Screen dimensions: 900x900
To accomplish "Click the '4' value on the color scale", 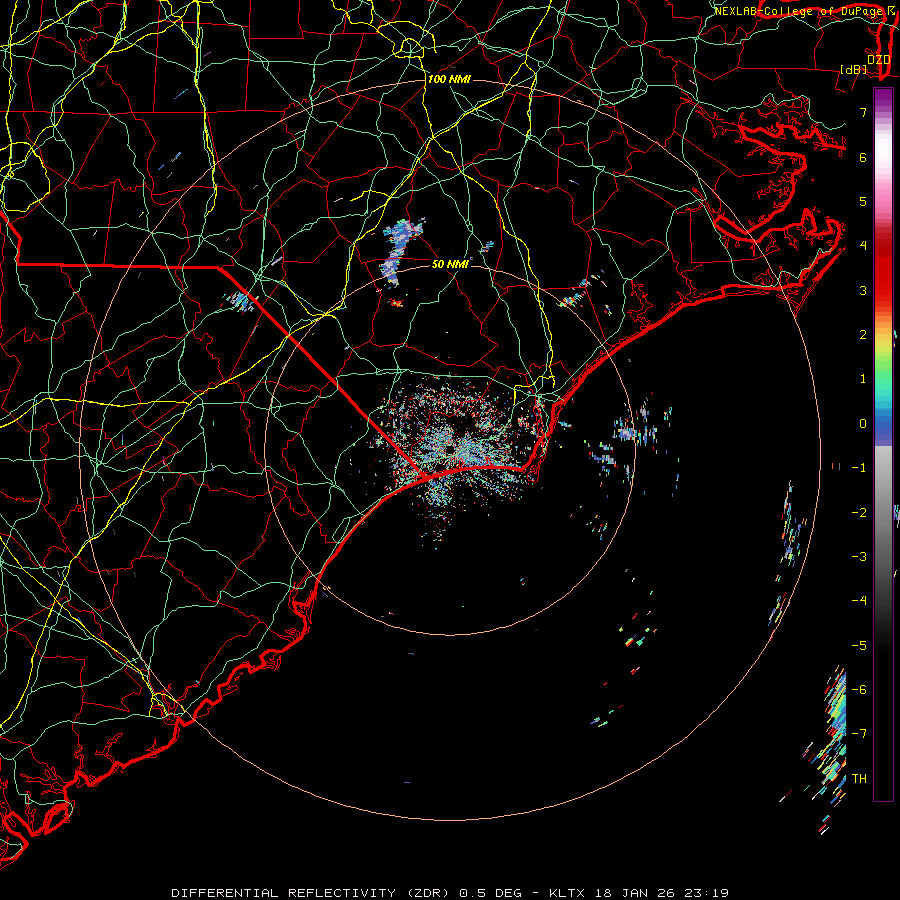I will point(863,246).
